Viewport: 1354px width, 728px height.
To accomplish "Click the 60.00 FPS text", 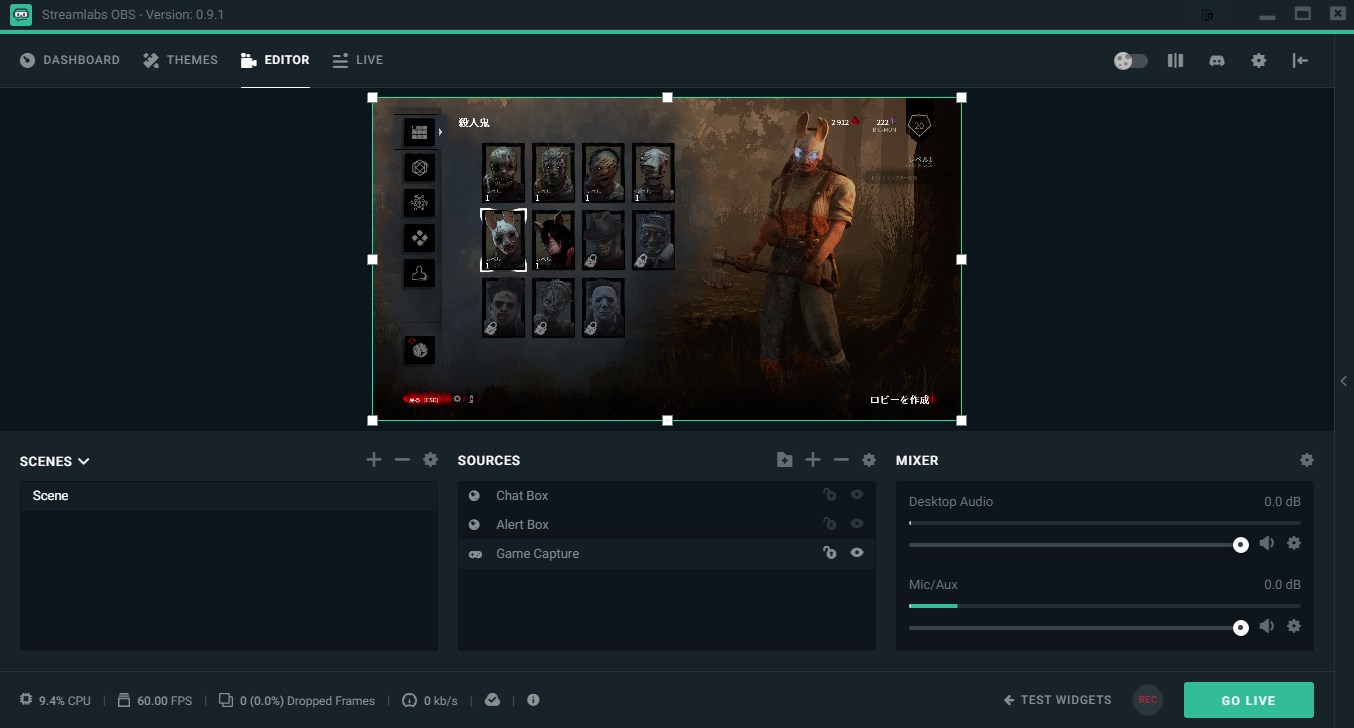I will pyautogui.click(x=164, y=701).
